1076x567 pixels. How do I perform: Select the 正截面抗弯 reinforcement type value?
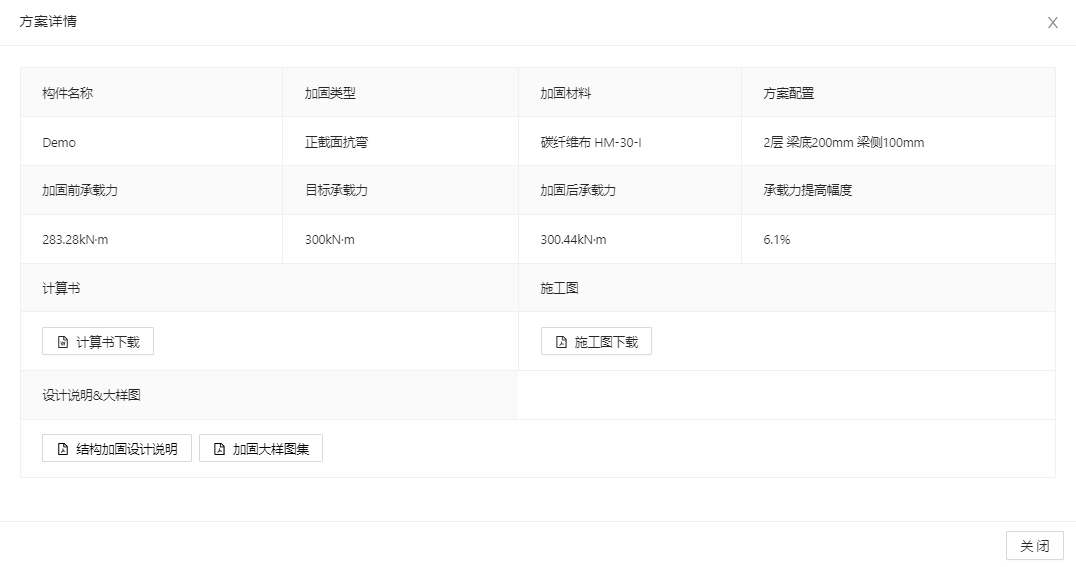(336, 142)
